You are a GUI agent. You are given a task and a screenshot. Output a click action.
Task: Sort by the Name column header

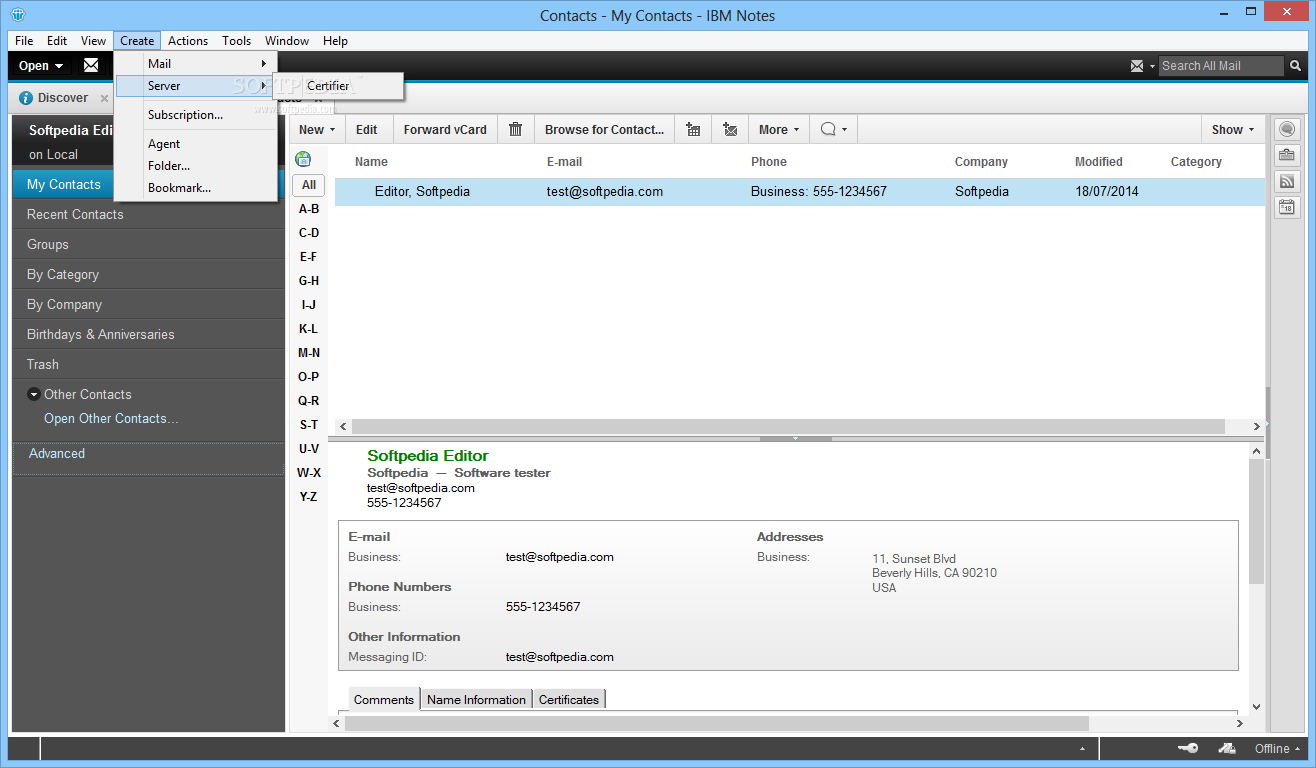click(371, 162)
